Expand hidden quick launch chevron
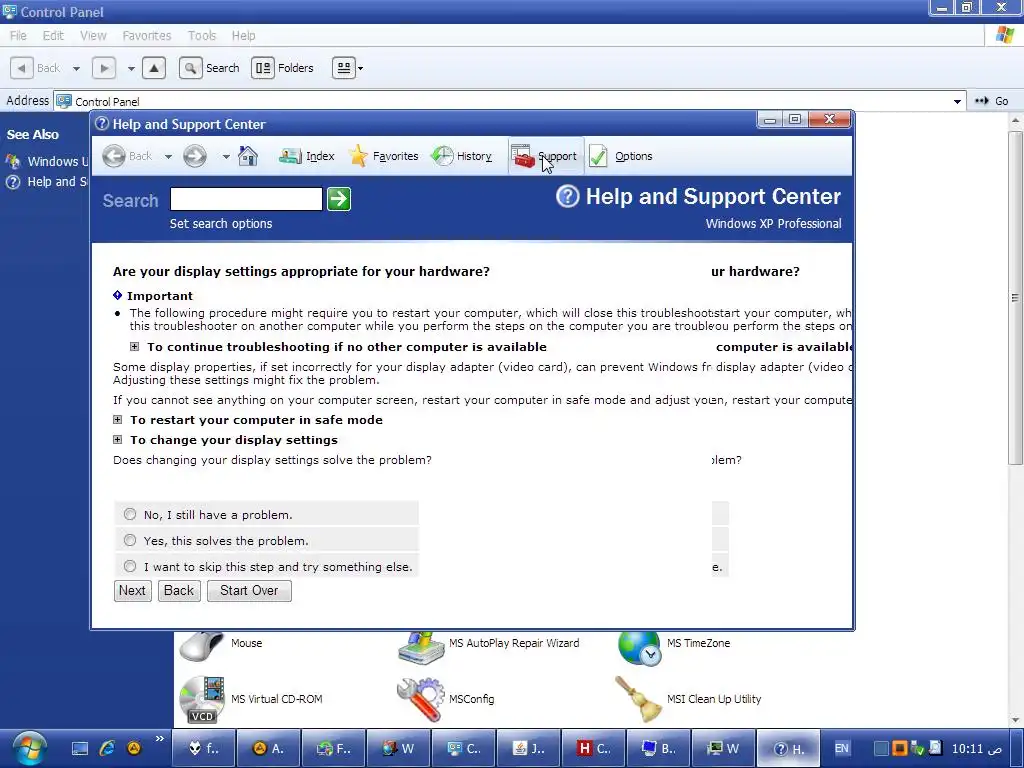The width and height of the screenshot is (1024, 768). coord(160,739)
